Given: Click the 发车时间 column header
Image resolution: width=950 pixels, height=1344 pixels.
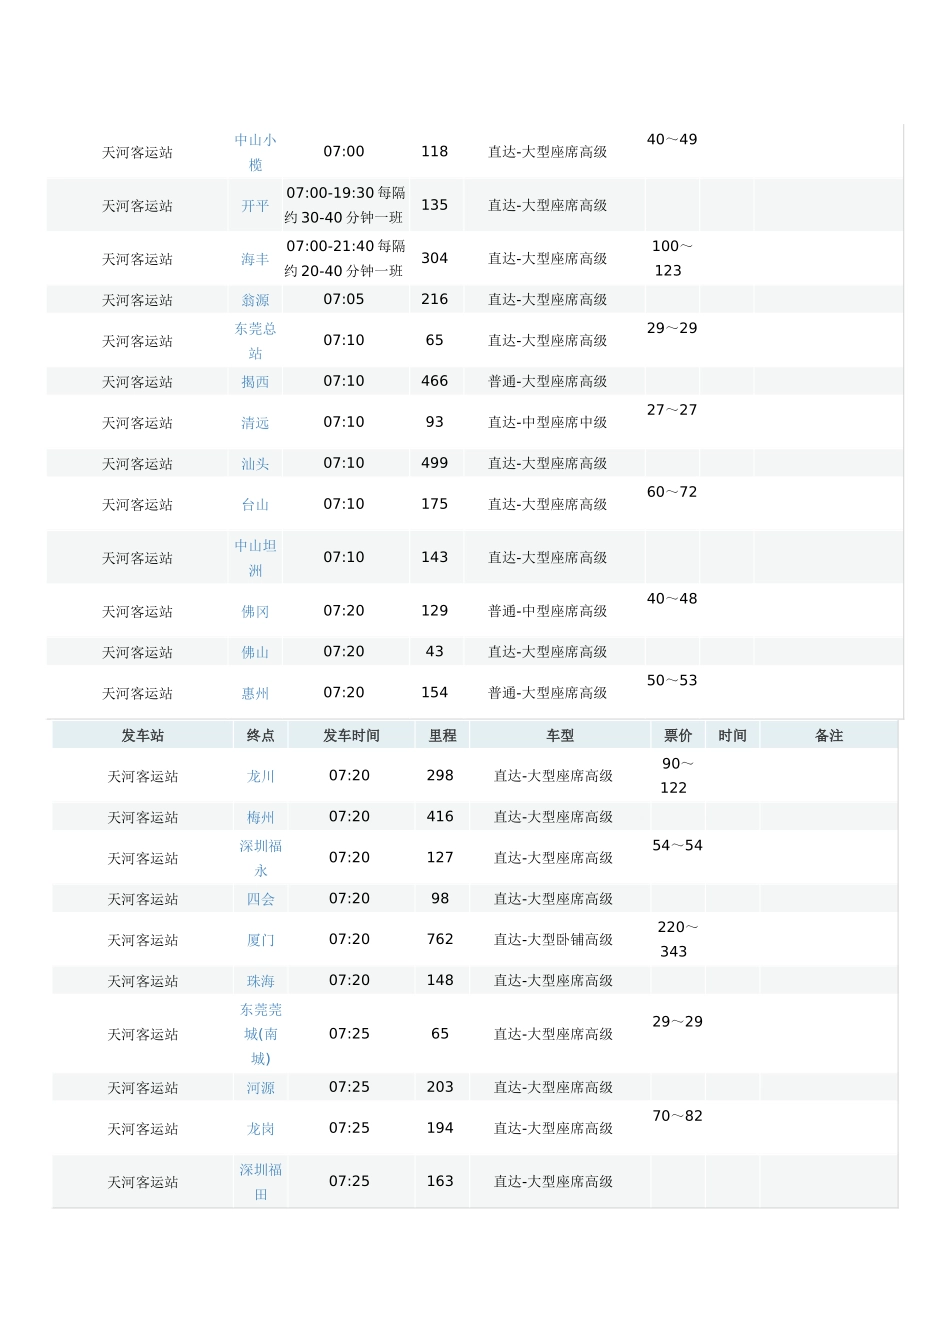Looking at the screenshot, I should coord(351,736).
